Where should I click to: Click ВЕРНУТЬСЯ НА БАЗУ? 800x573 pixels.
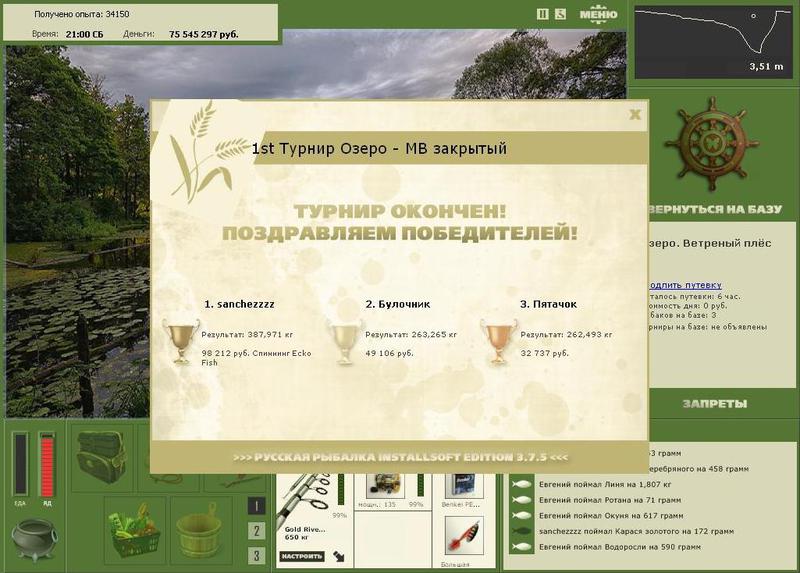tap(716, 209)
